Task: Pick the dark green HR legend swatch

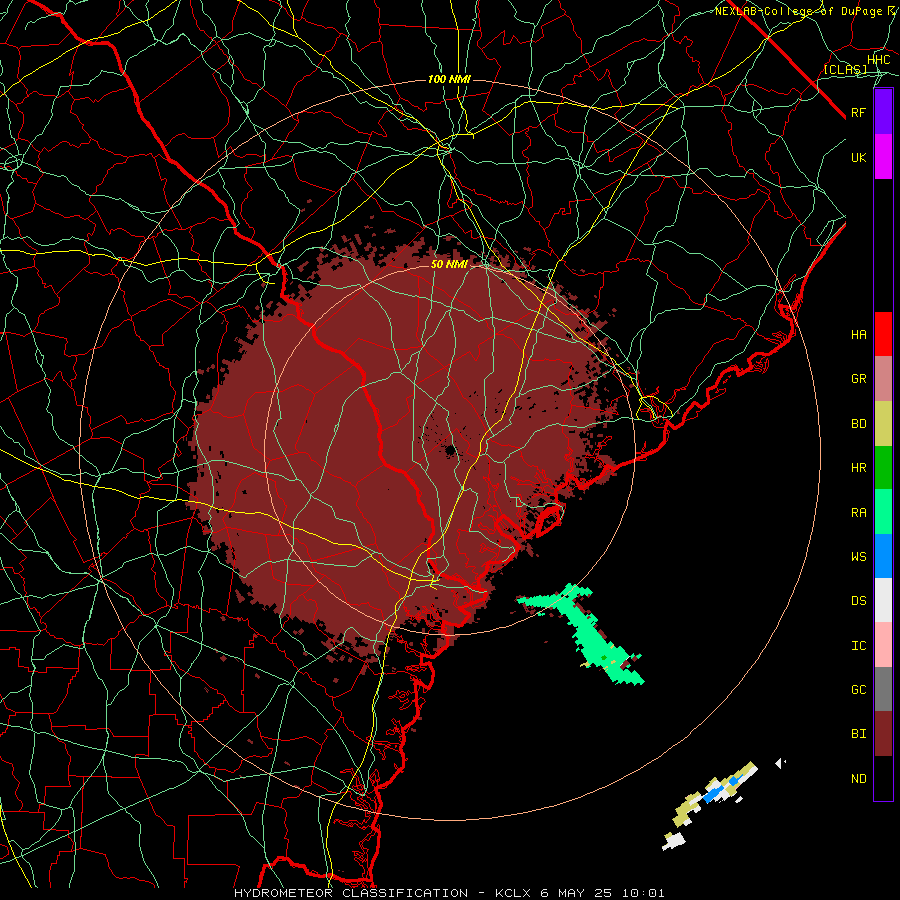Action: (883, 468)
